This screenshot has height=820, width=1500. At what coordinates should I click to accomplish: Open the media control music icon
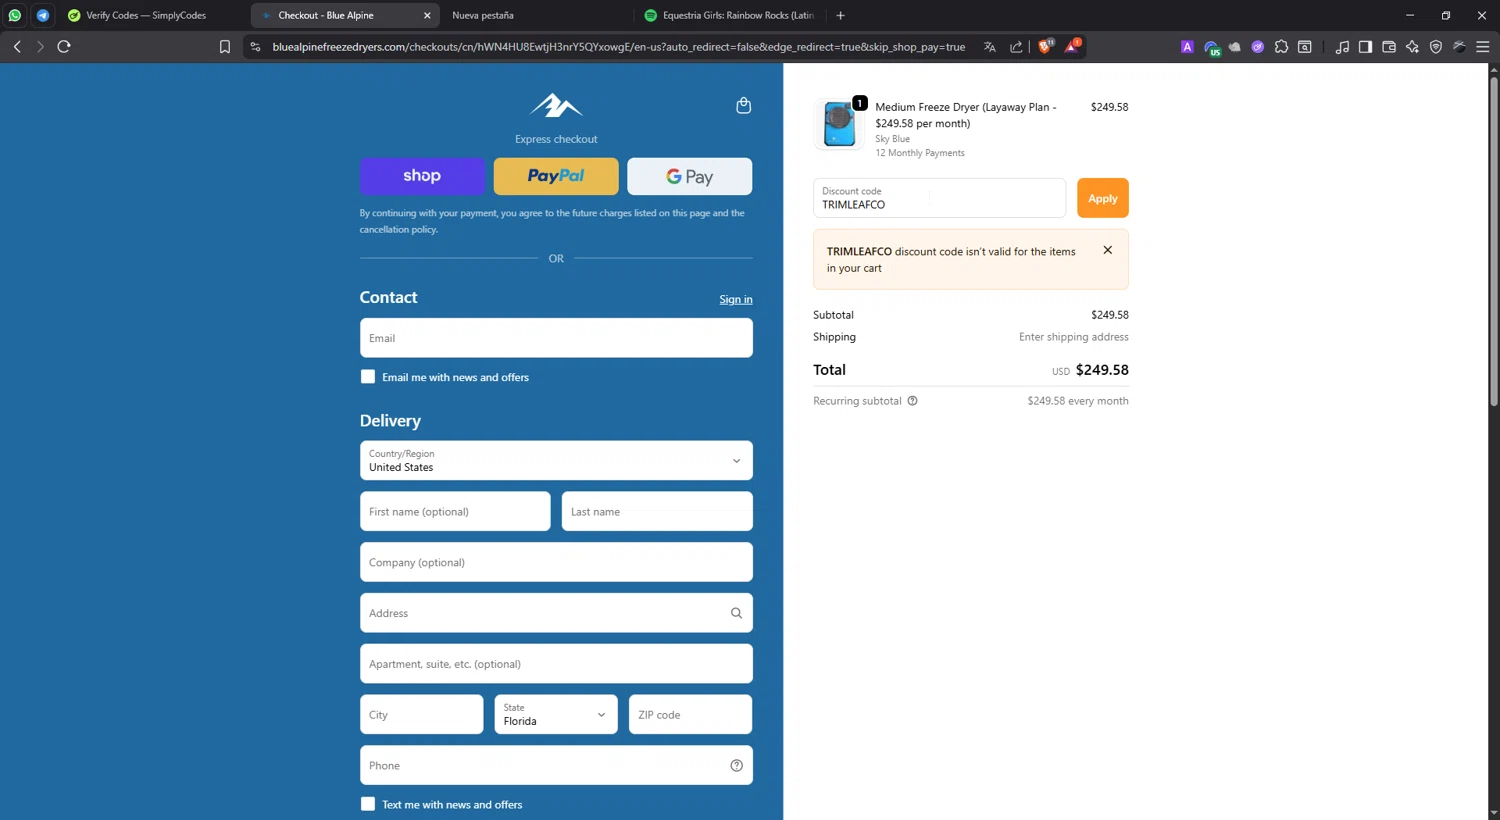1342,46
